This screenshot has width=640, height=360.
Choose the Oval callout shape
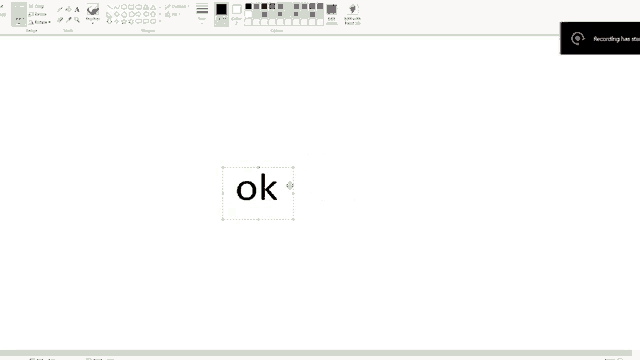pyautogui.click(x=146, y=22)
